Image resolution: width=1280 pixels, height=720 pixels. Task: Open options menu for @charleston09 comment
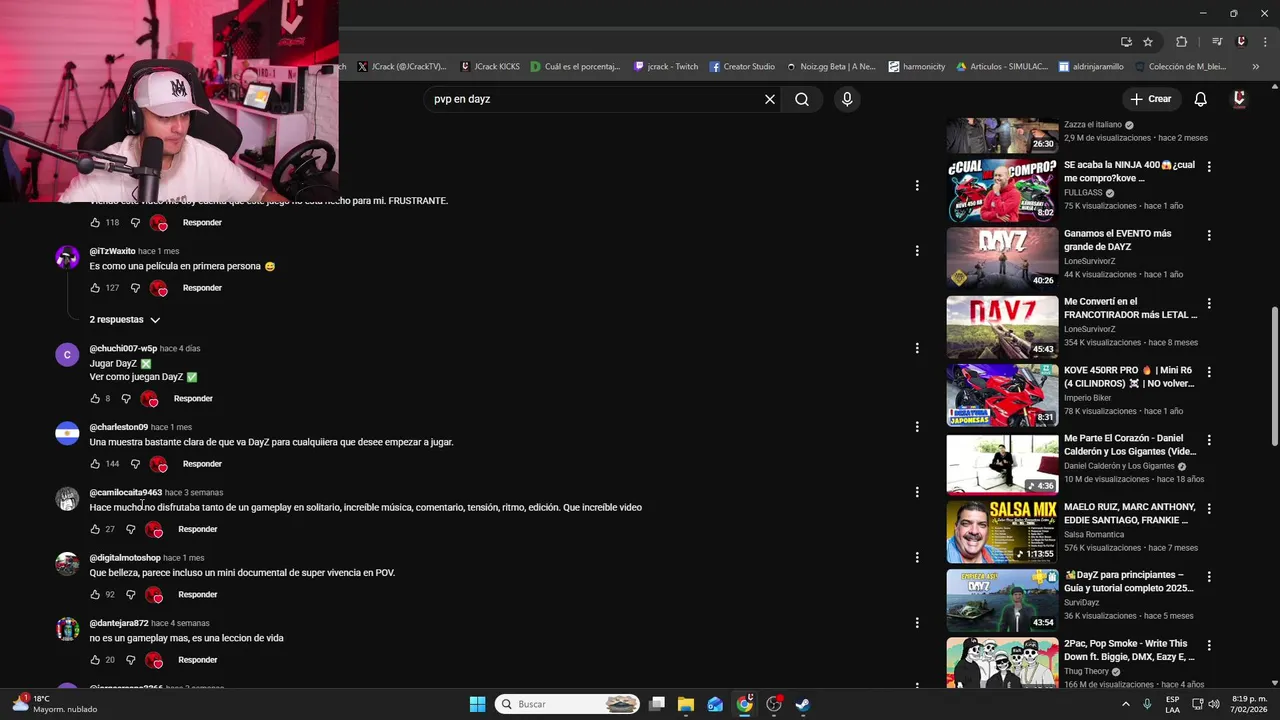[x=916, y=427]
